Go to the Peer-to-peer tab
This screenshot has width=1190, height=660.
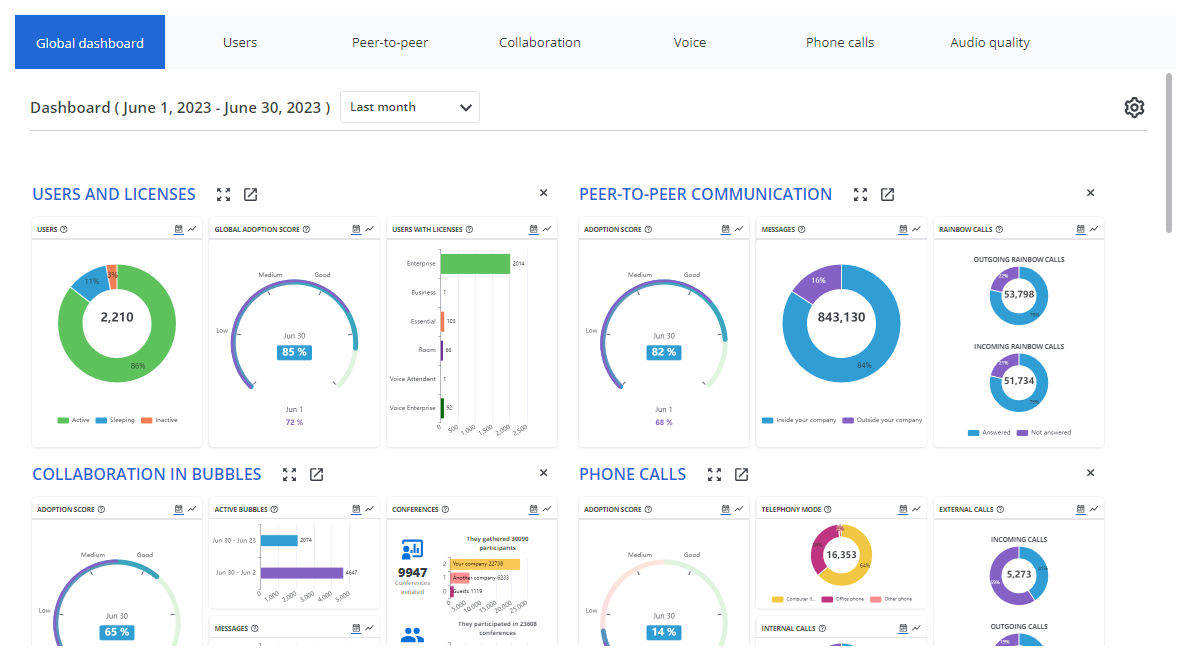[390, 42]
